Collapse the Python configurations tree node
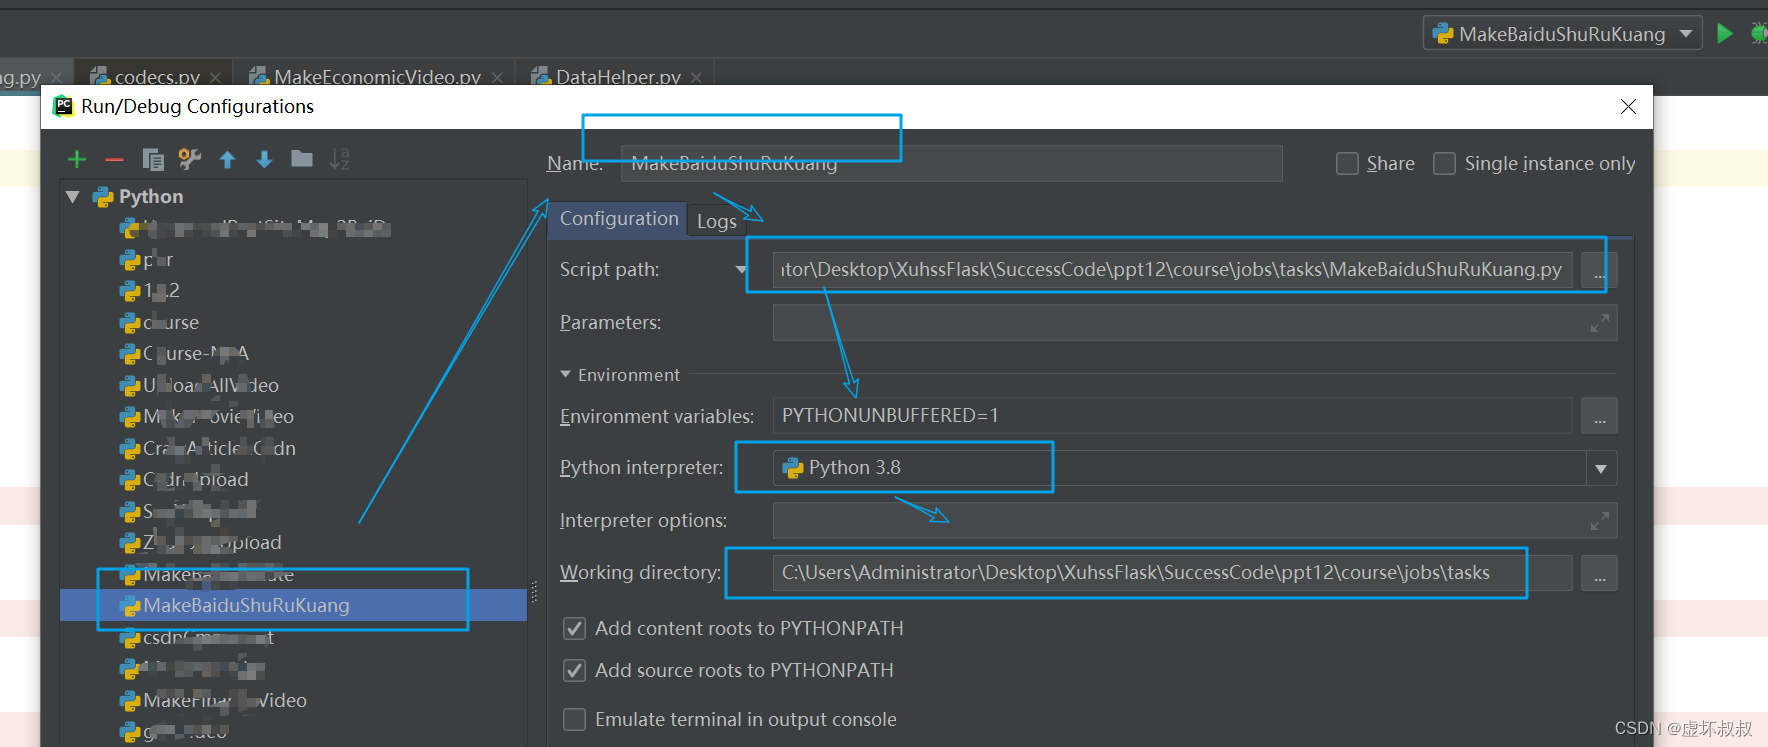Viewport: 1768px width, 747px height. (72, 197)
